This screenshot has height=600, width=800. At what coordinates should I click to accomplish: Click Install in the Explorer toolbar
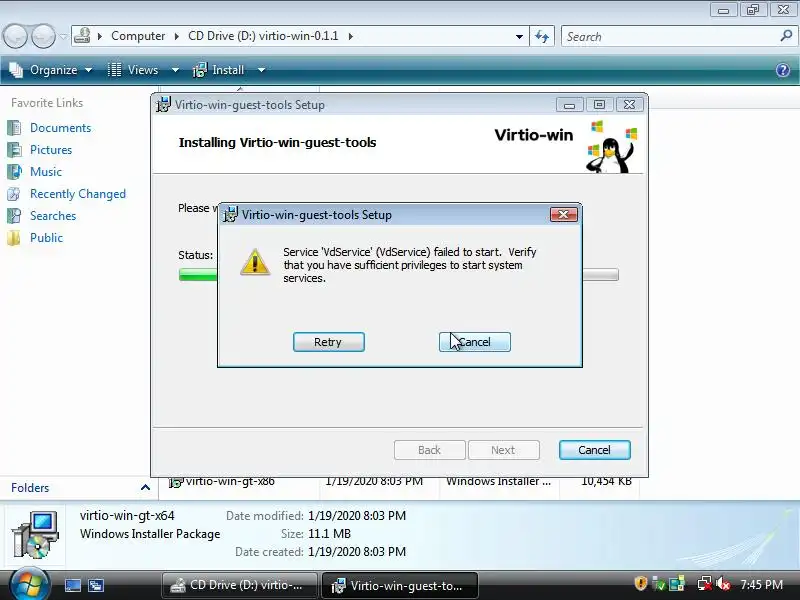tap(219, 70)
